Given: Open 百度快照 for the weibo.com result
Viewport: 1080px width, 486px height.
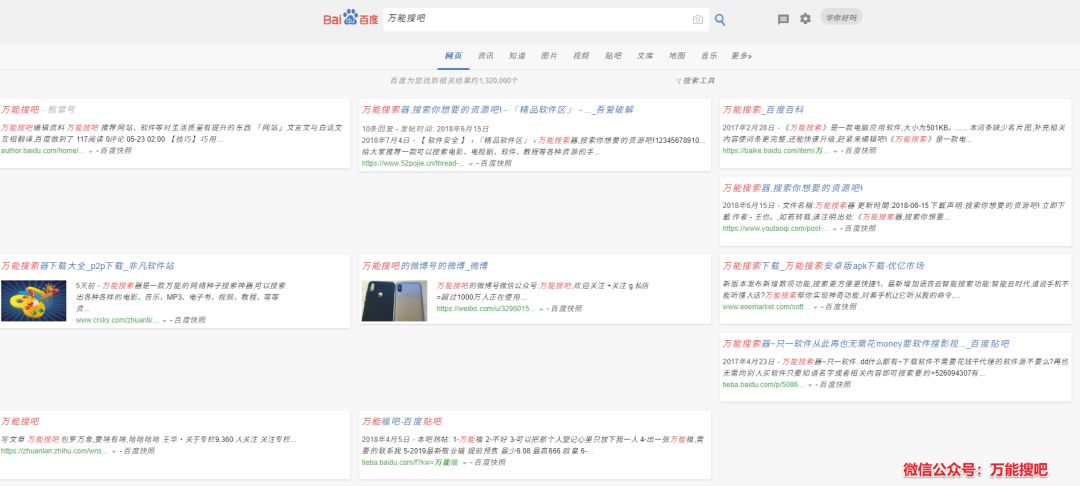Looking at the screenshot, I should (x=565, y=309).
